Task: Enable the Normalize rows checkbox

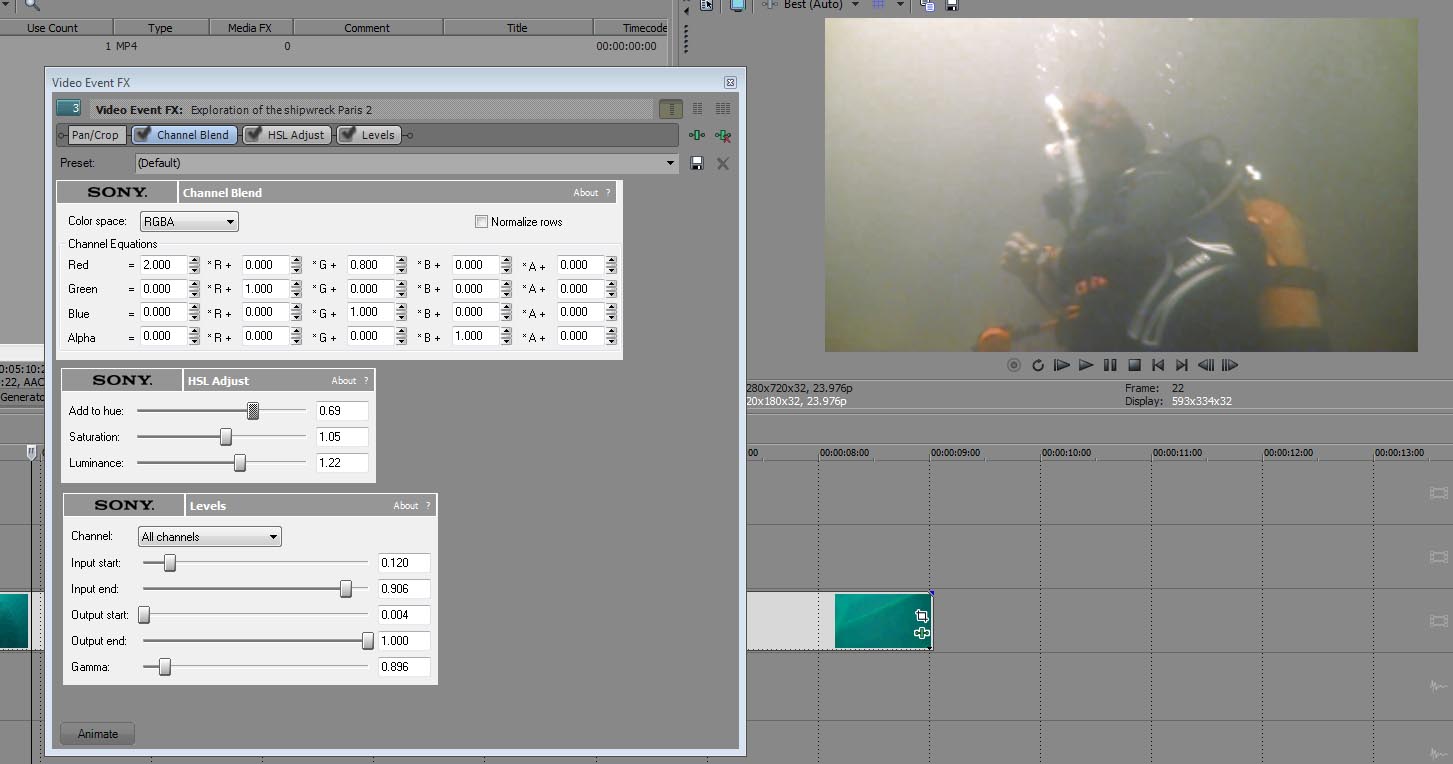Action: click(482, 222)
